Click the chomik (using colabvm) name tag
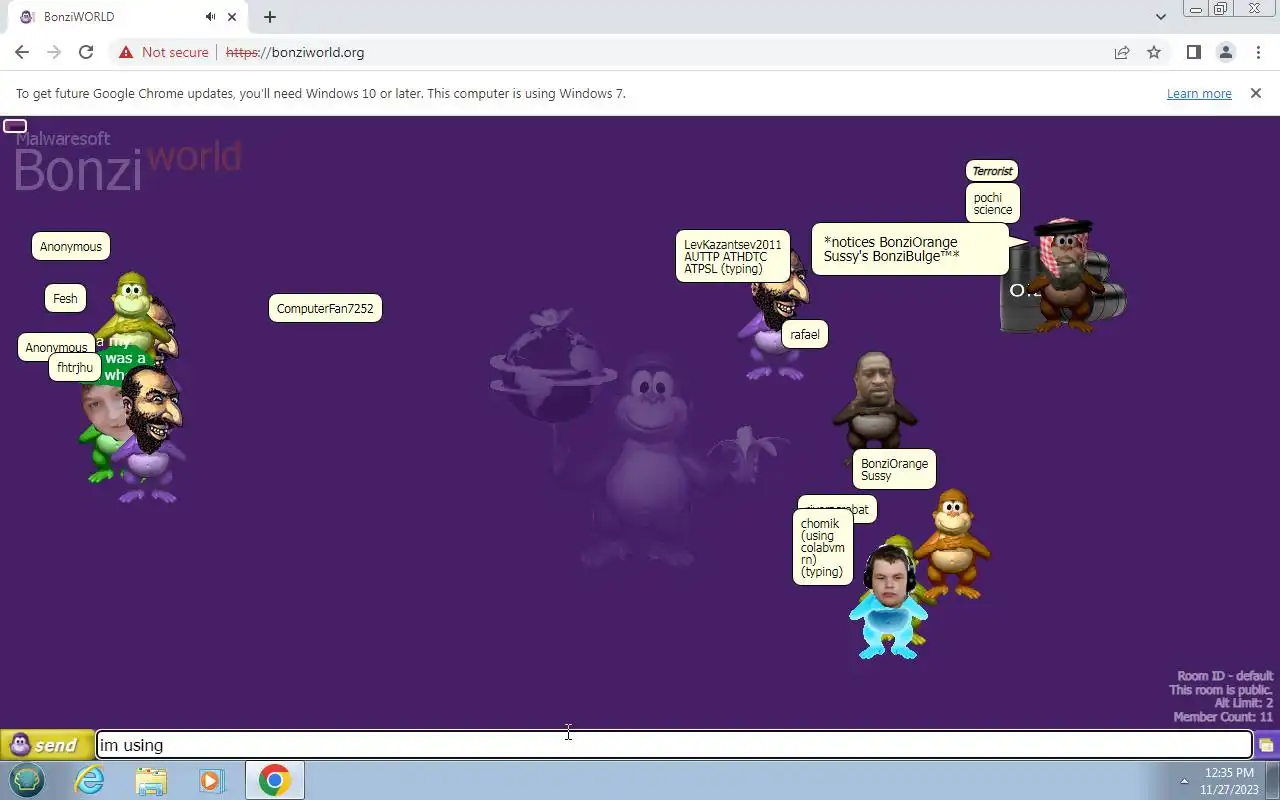 pos(823,547)
